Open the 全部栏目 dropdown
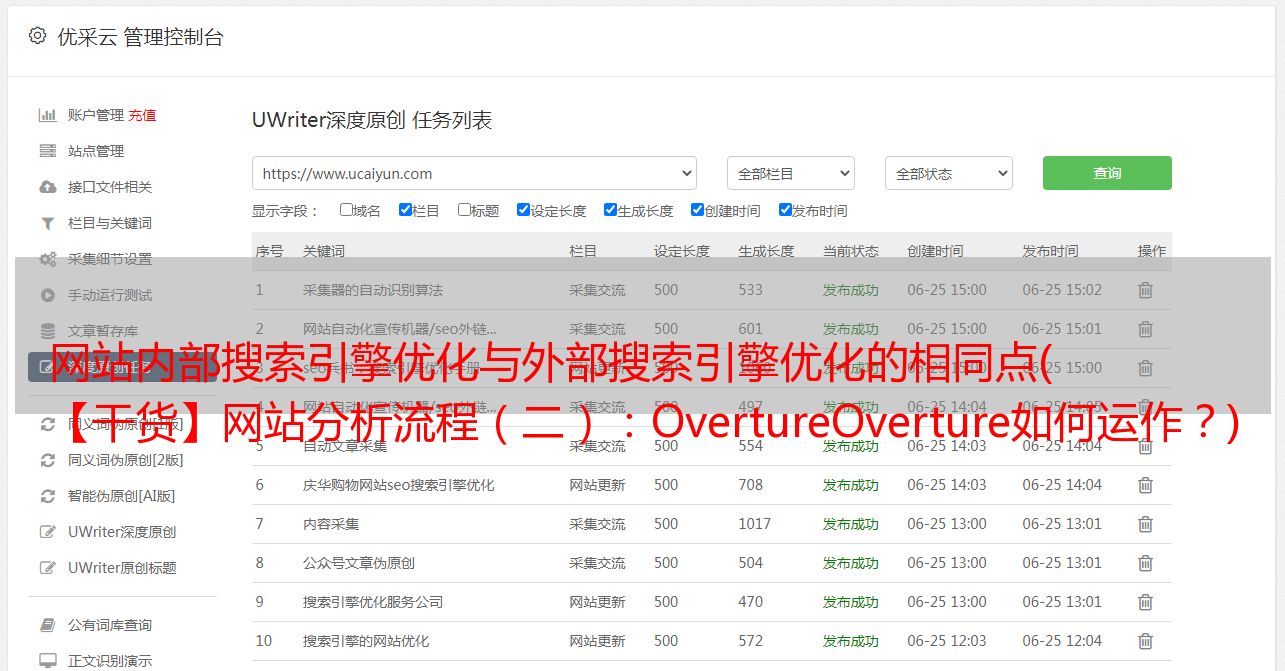 point(790,173)
